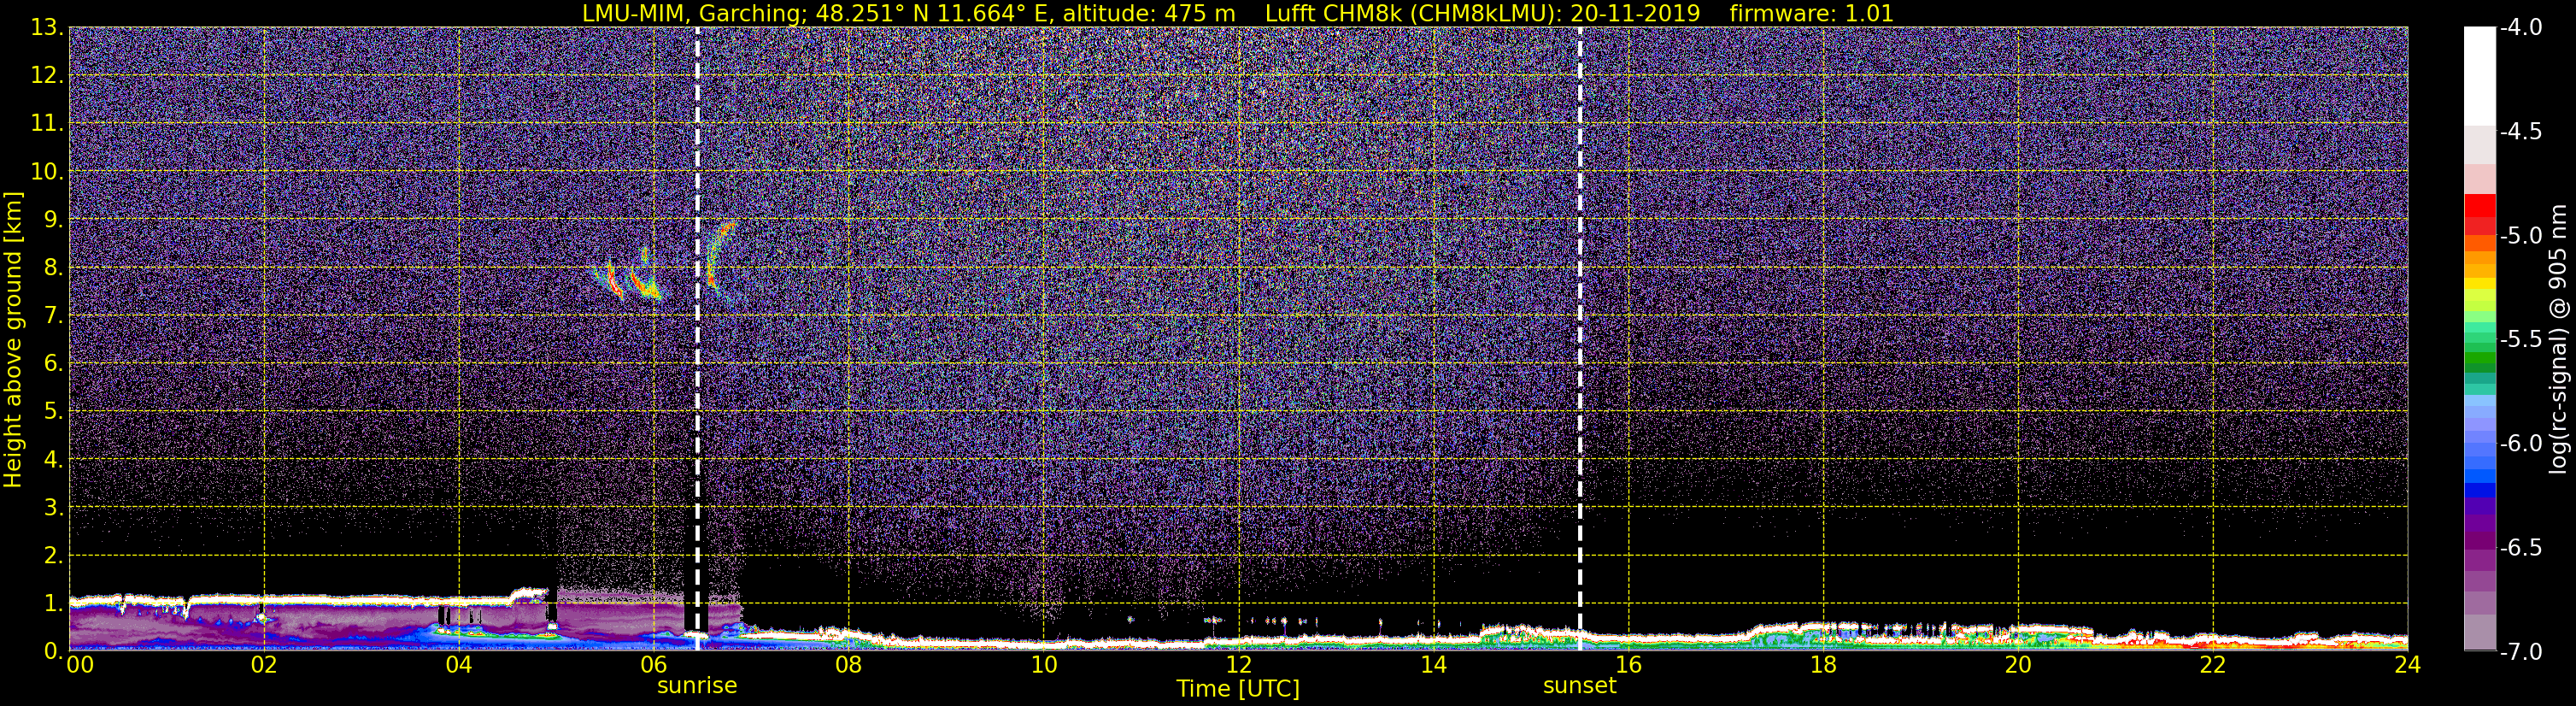Click the '11.' tick label on the height axis
Screen dimensions: 2576x706
[47, 124]
